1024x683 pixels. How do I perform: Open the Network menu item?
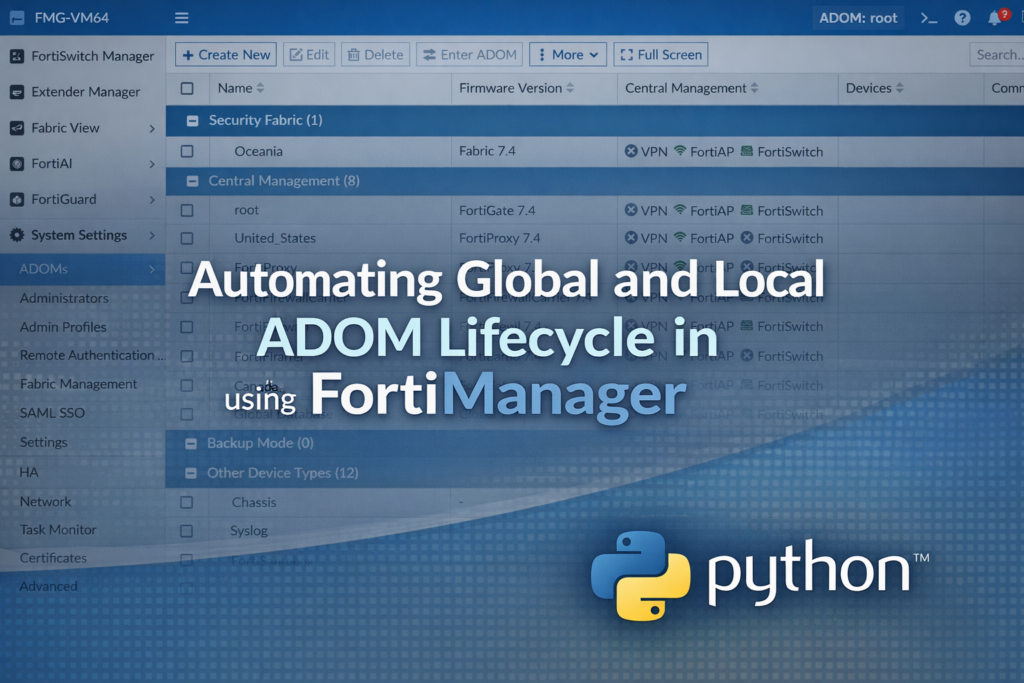(x=45, y=501)
